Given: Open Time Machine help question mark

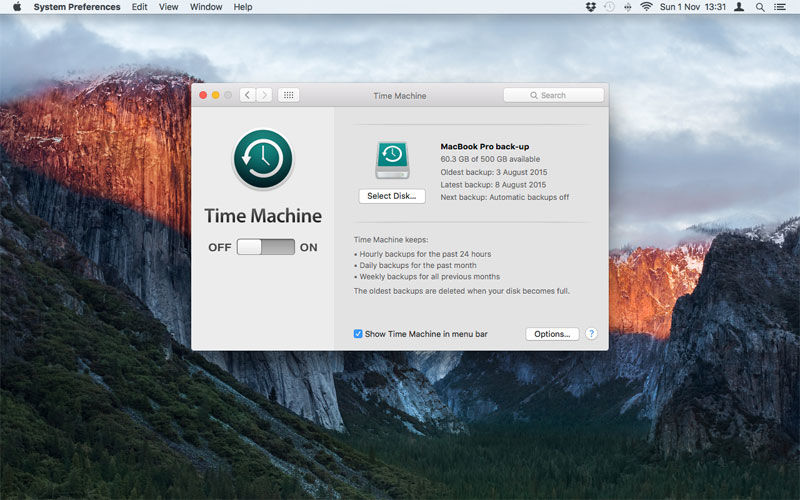Looking at the screenshot, I should point(591,334).
